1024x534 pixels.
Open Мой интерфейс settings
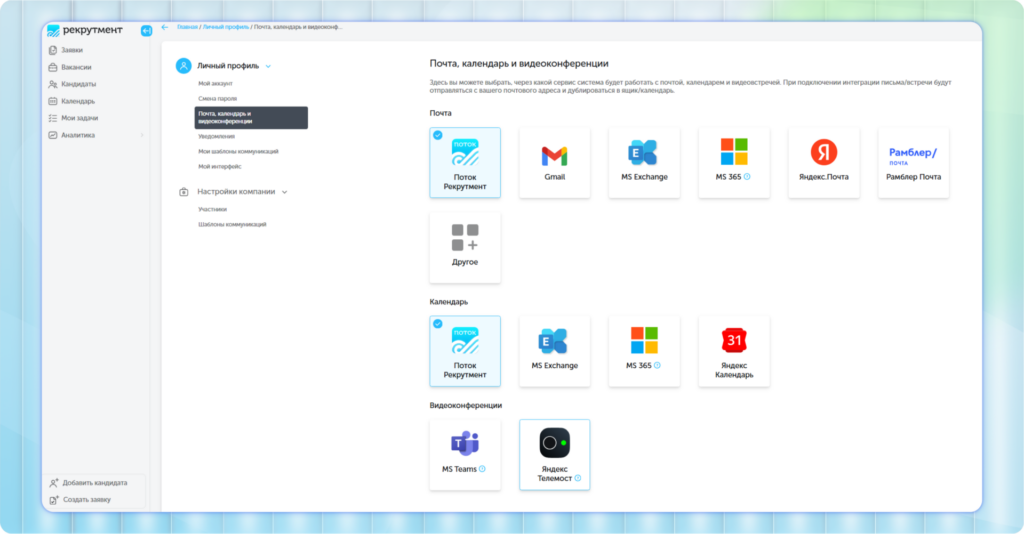tap(219, 166)
